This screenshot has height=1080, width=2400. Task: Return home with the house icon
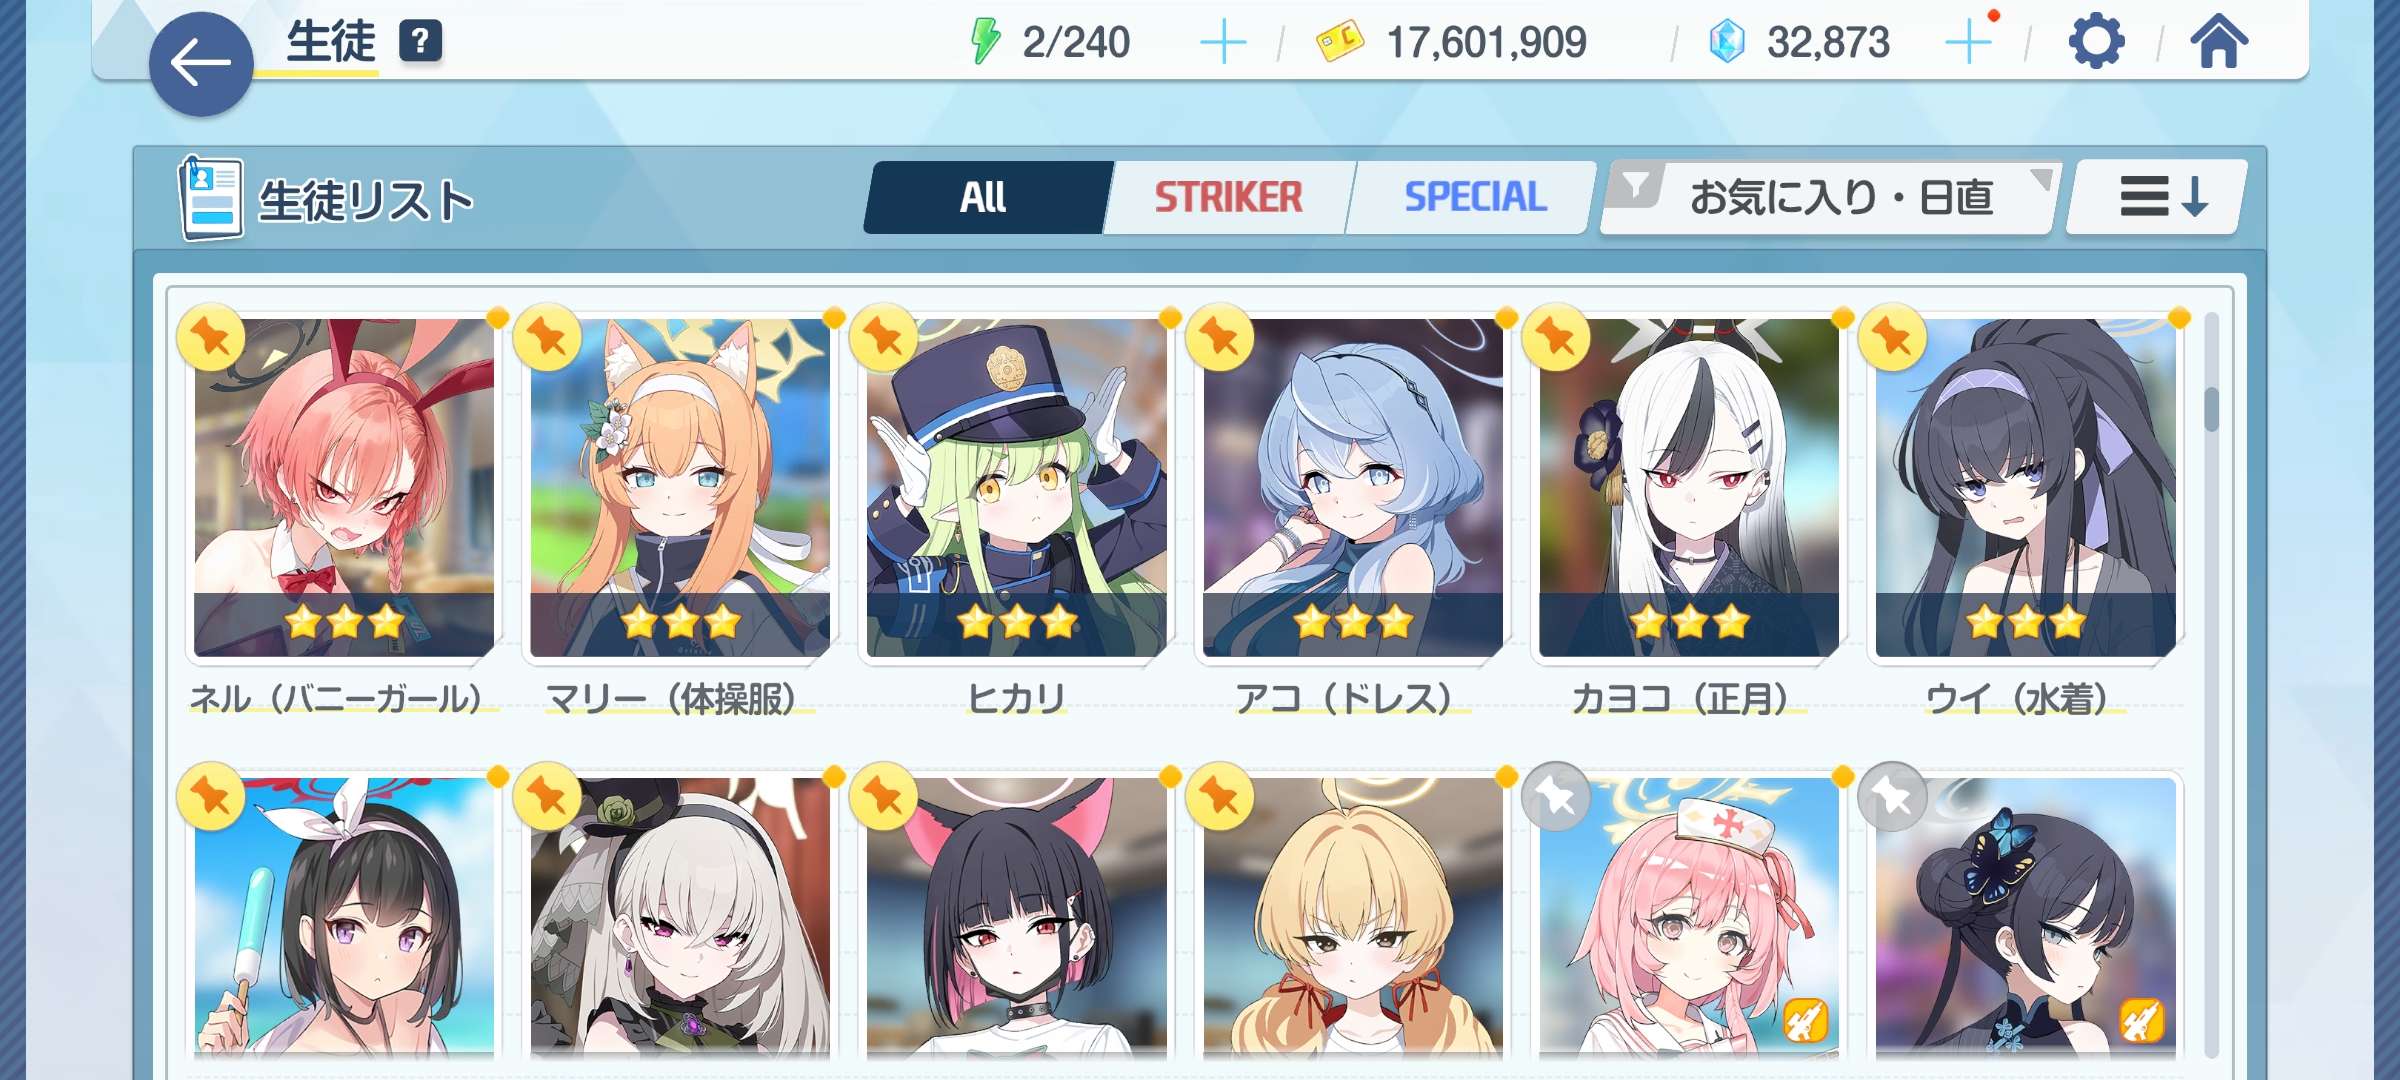tap(2218, 42)
